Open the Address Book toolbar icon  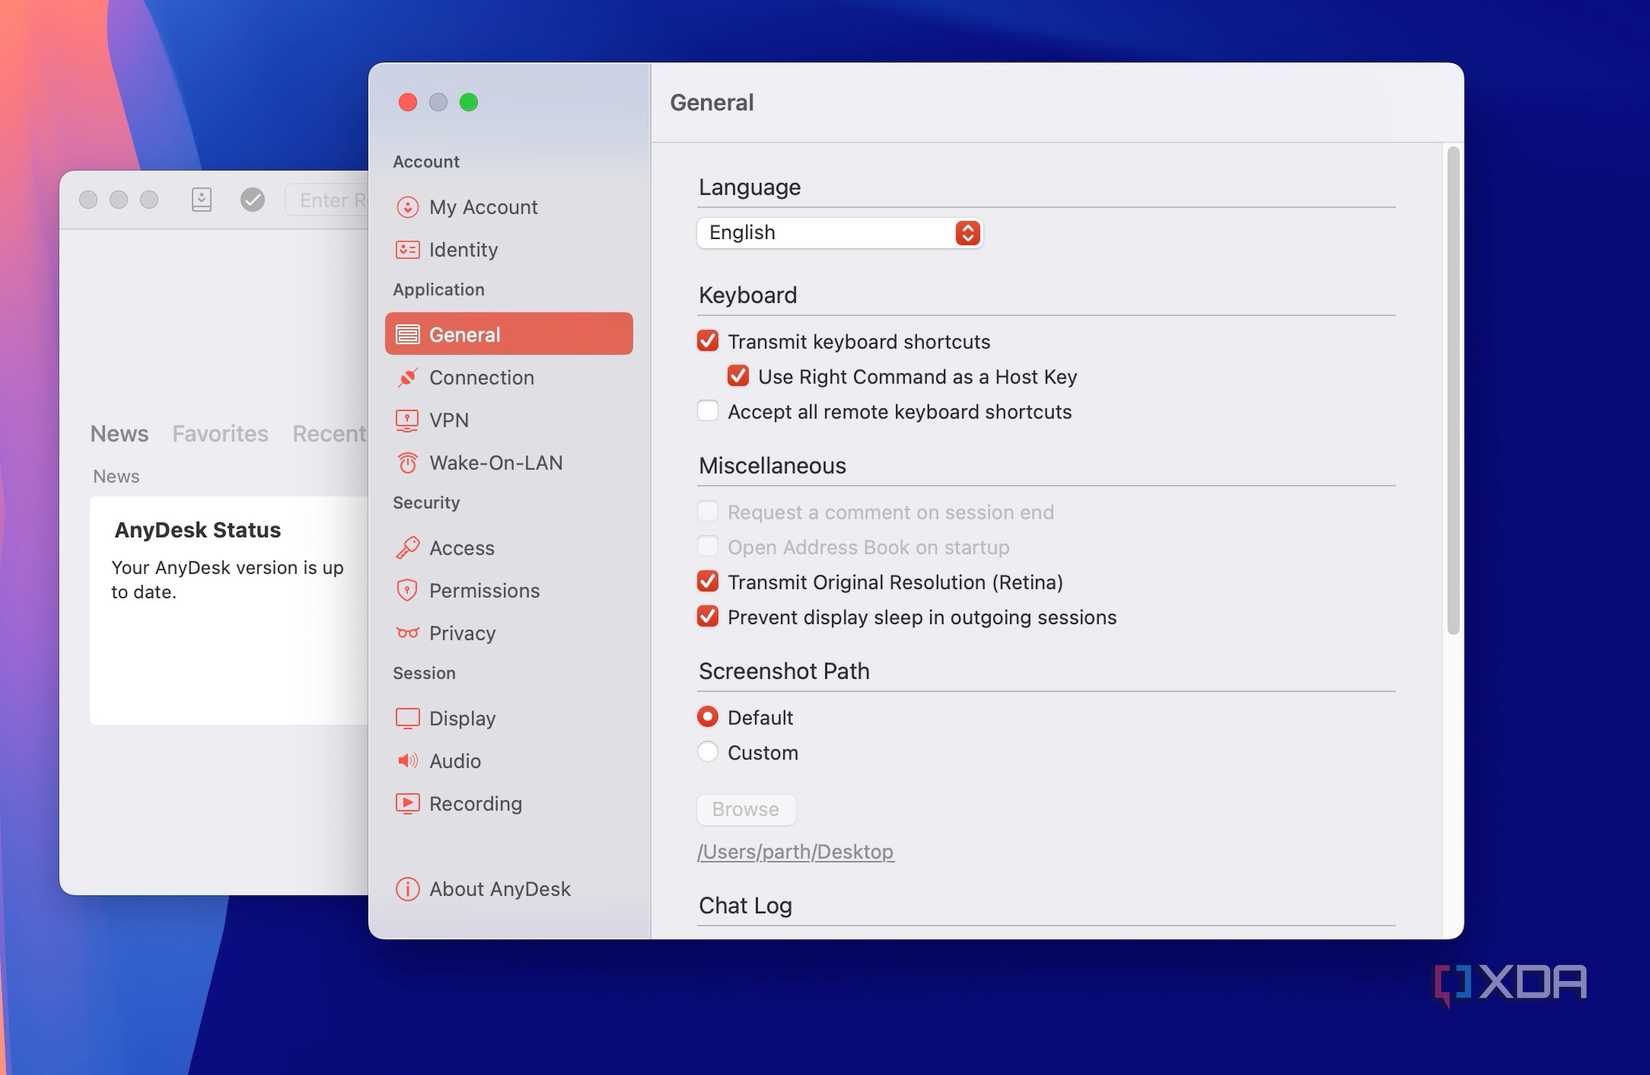[x=201, y=200]
